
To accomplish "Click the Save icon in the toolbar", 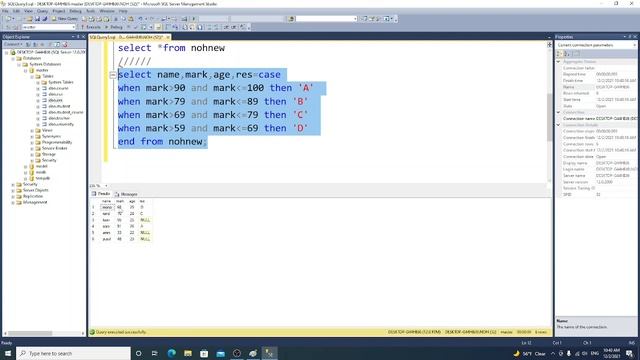I will pos(37,19).
